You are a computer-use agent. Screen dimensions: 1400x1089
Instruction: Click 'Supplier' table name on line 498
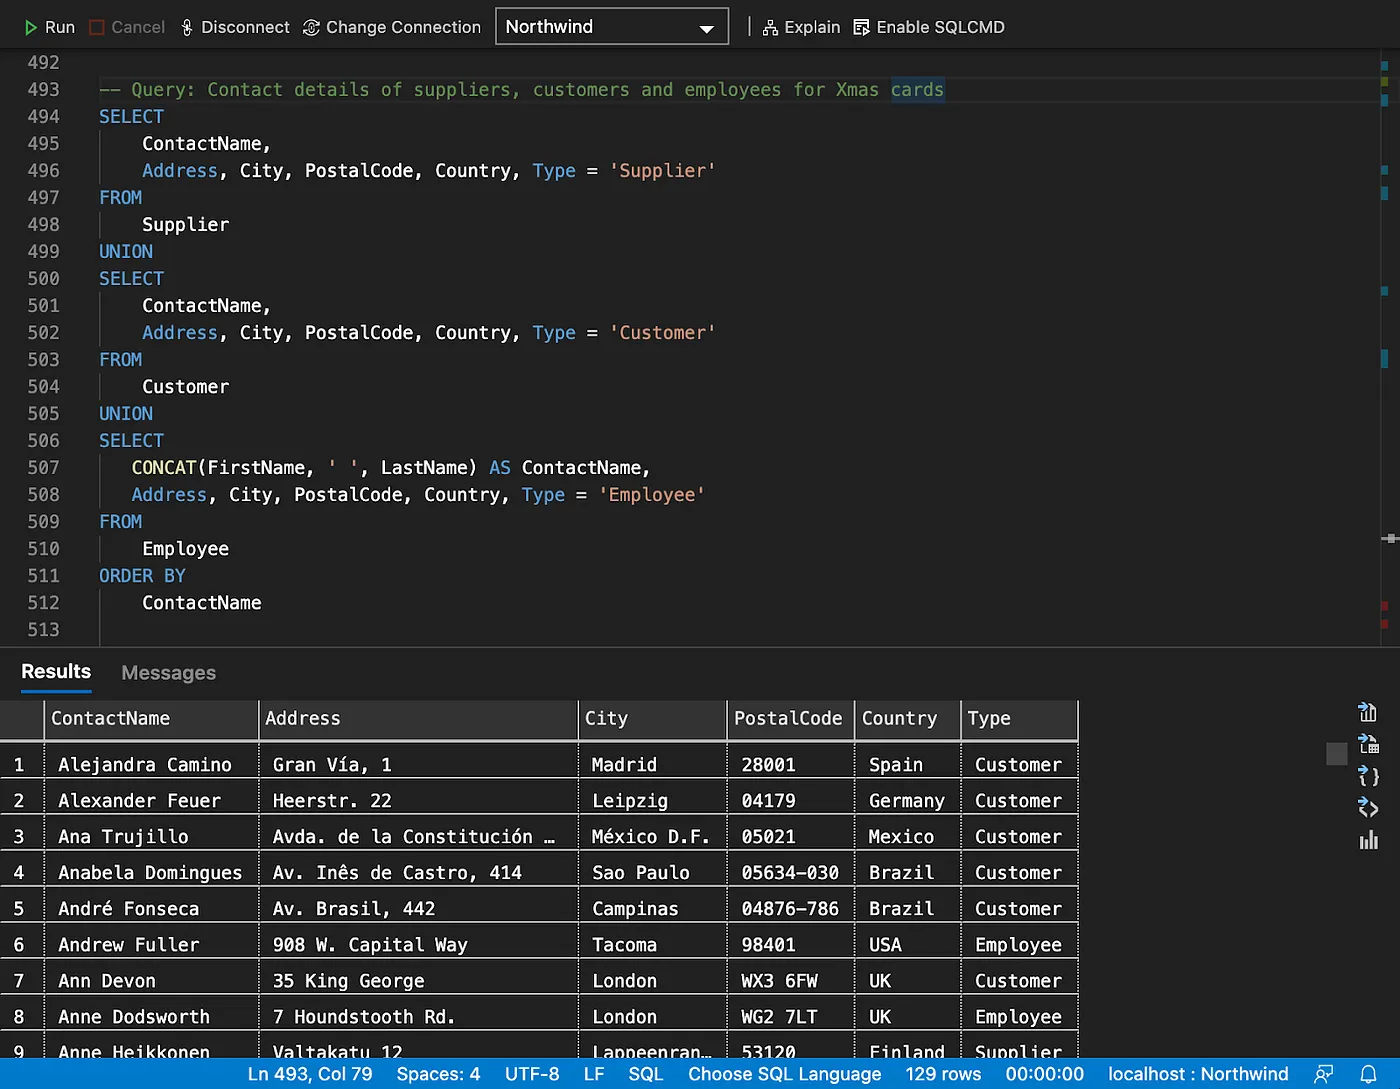pos(185,225)
